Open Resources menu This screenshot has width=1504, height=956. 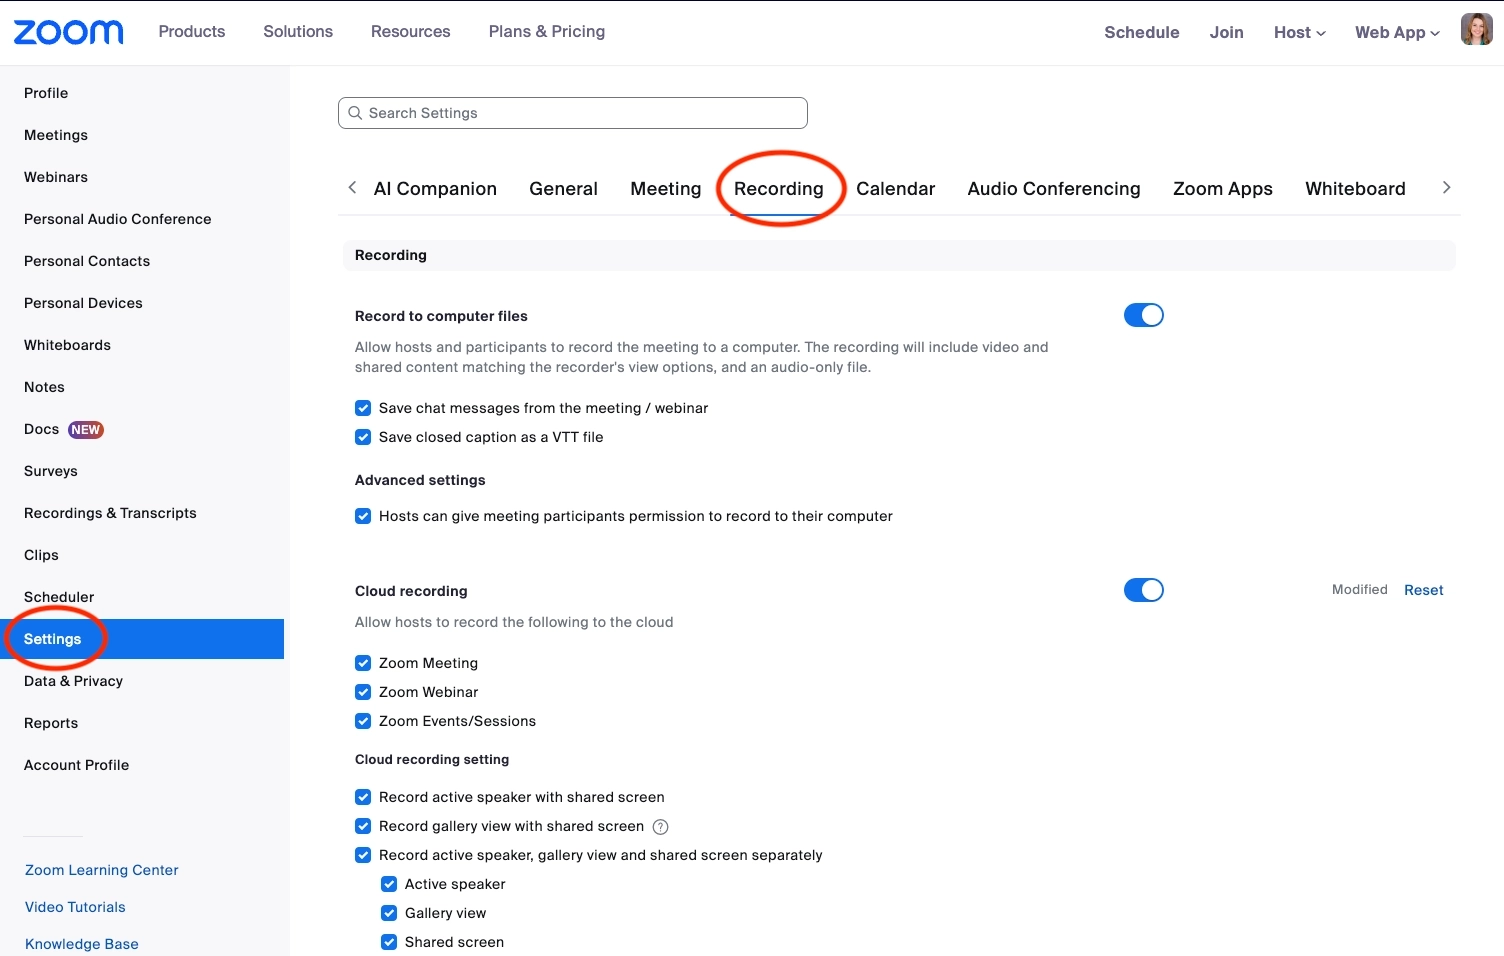[410, 31]
